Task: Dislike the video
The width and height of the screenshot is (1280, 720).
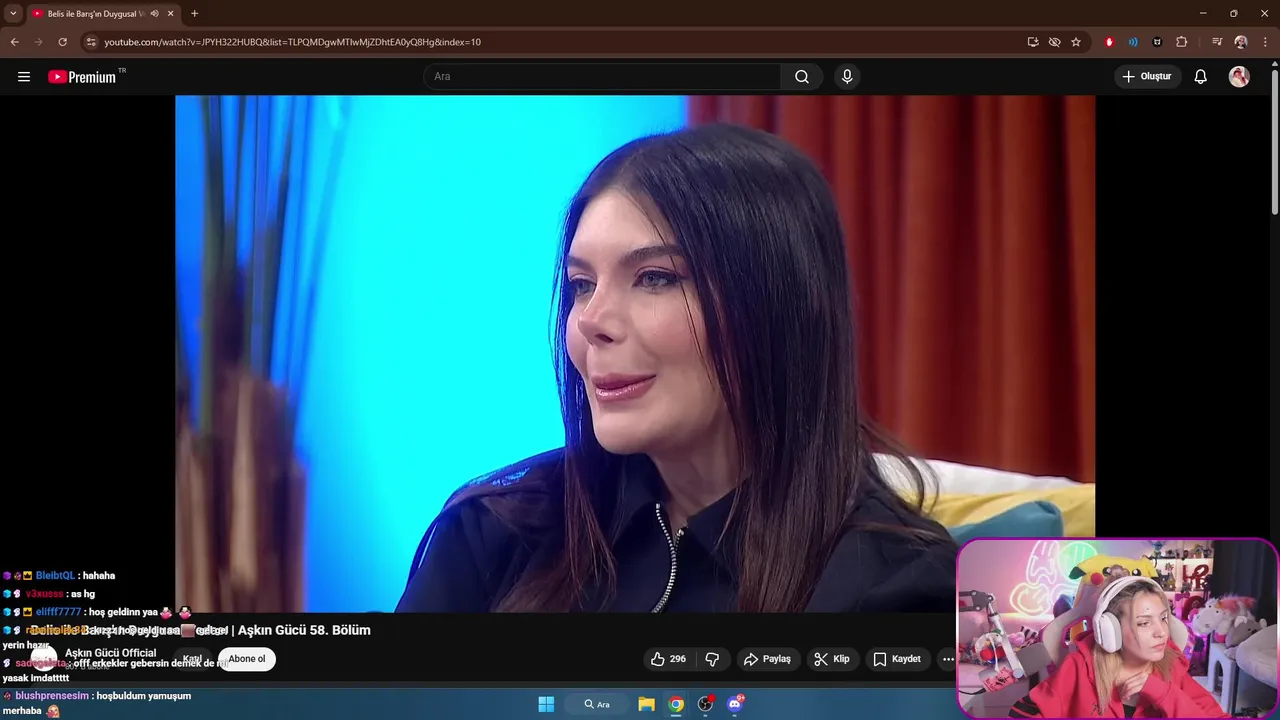Action: click(x=712, y=659)
